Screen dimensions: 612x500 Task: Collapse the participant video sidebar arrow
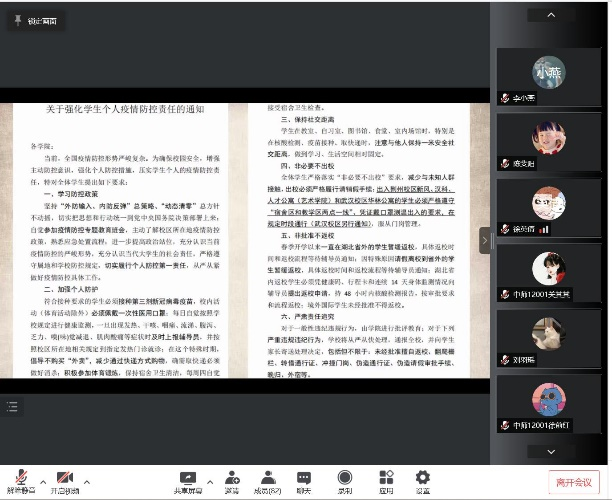pyautogui.click(x=485, y=240)
